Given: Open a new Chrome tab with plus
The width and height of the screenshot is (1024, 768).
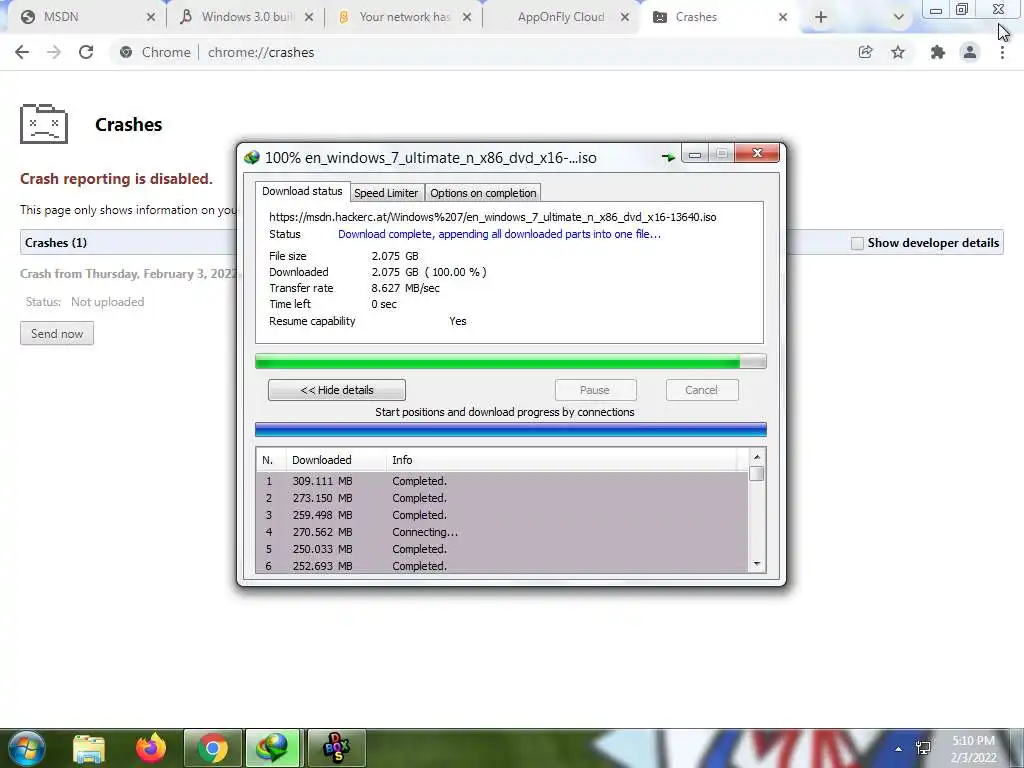Looking at the screenshot, I should pyautogui.click(x=821, y=17).
